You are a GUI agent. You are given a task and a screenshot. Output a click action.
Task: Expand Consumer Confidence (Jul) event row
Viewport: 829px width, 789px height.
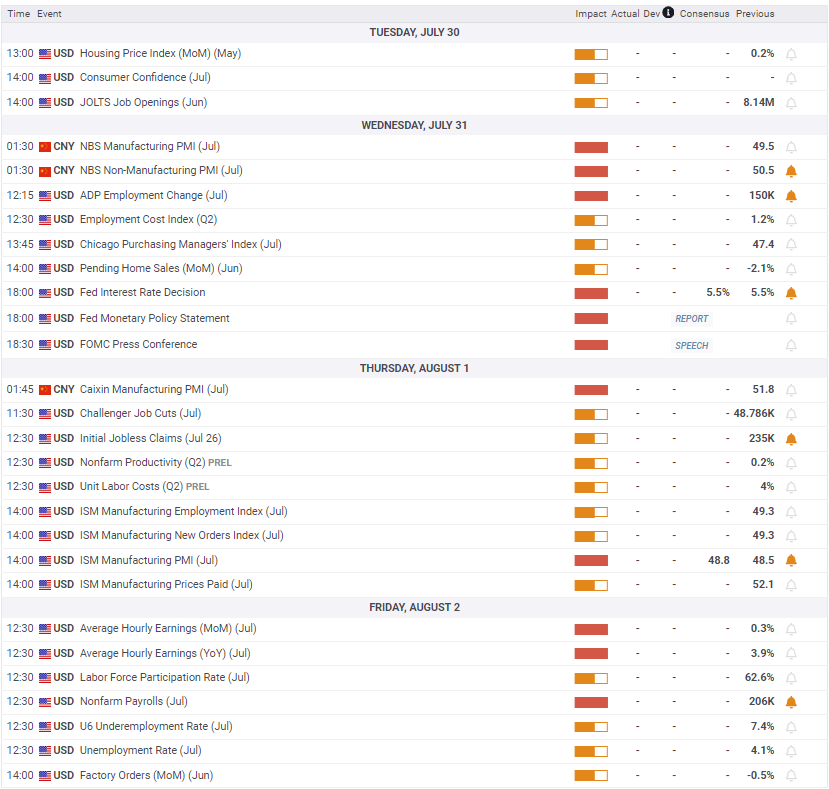click(x=414, y=78)
